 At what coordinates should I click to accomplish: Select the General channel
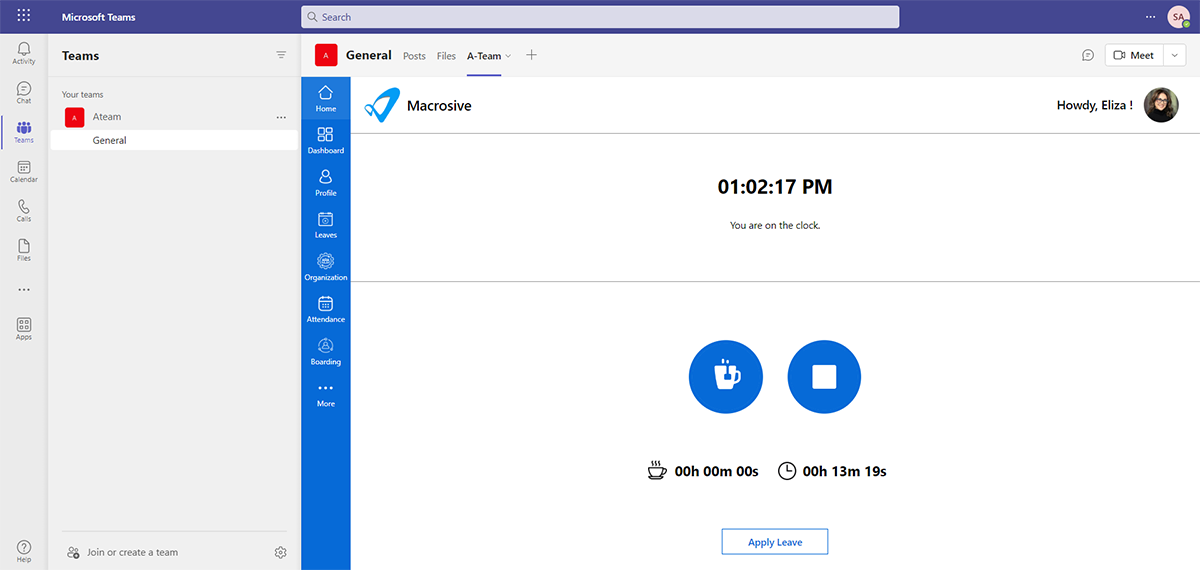coord(110,141)
